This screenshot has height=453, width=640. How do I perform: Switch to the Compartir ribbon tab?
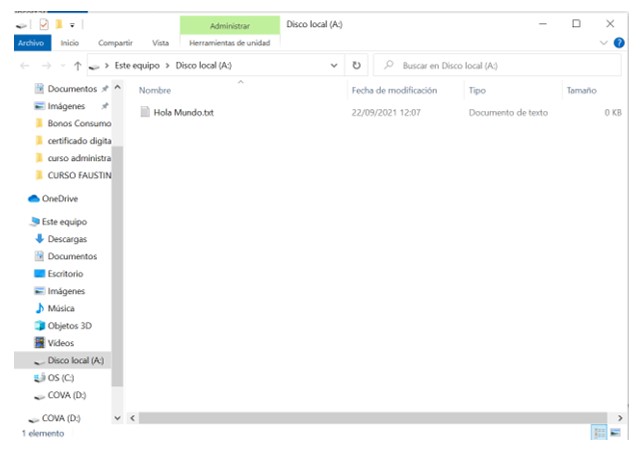[115, 43]
